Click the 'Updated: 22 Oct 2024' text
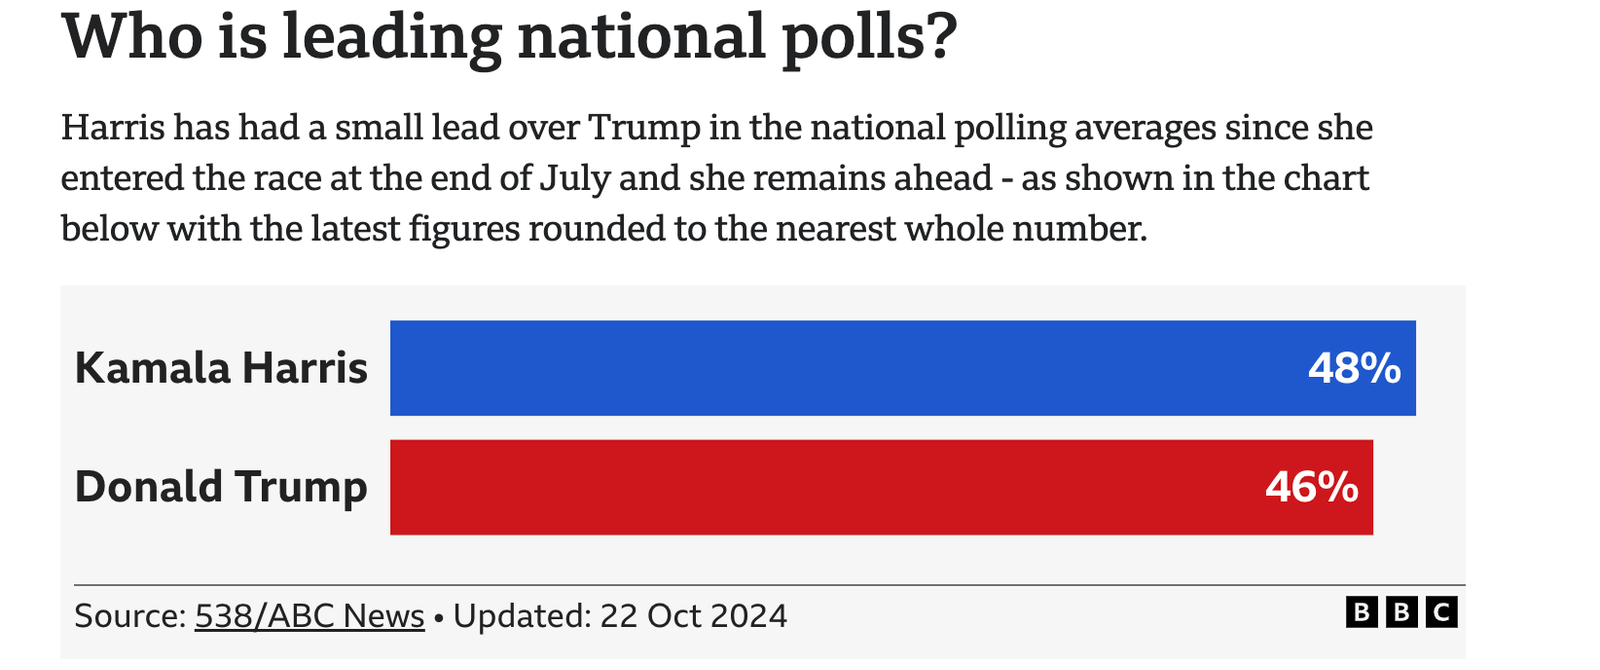Screen dimensions: 1600x670 (x=620, y=616)
